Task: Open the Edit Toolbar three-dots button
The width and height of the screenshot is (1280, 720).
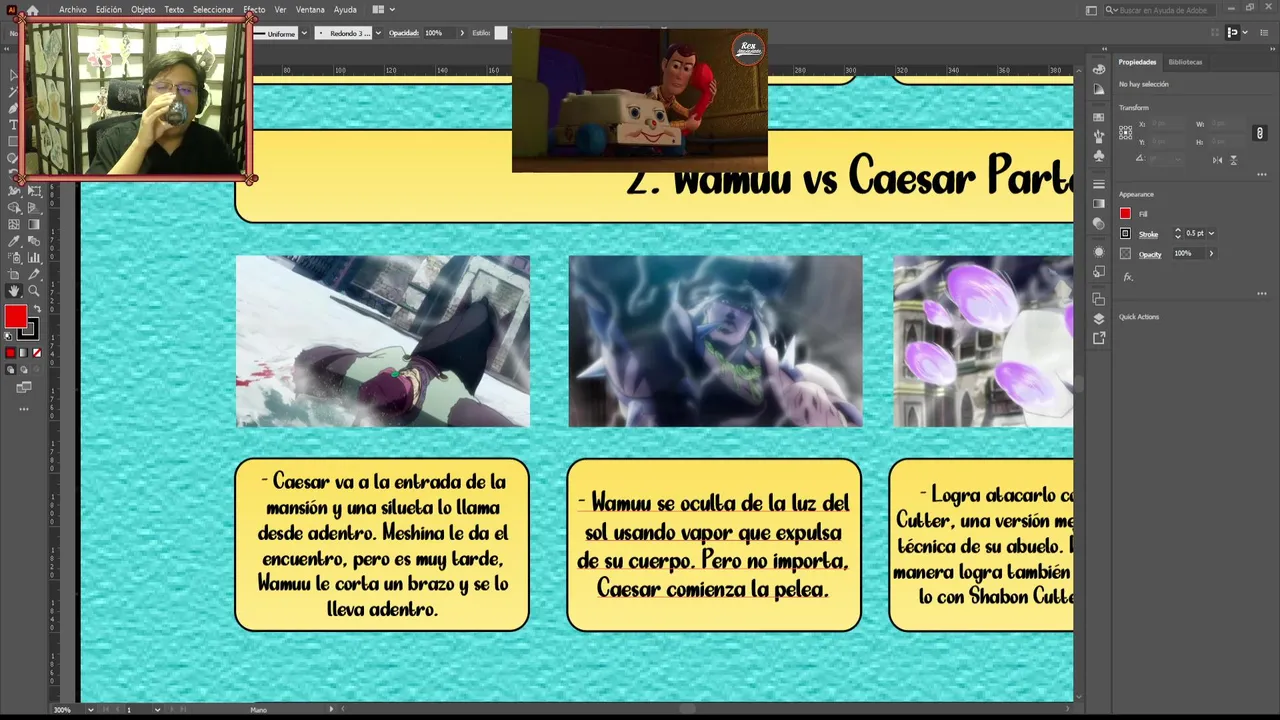Action: pyautogui.click(x=24, y=409)
